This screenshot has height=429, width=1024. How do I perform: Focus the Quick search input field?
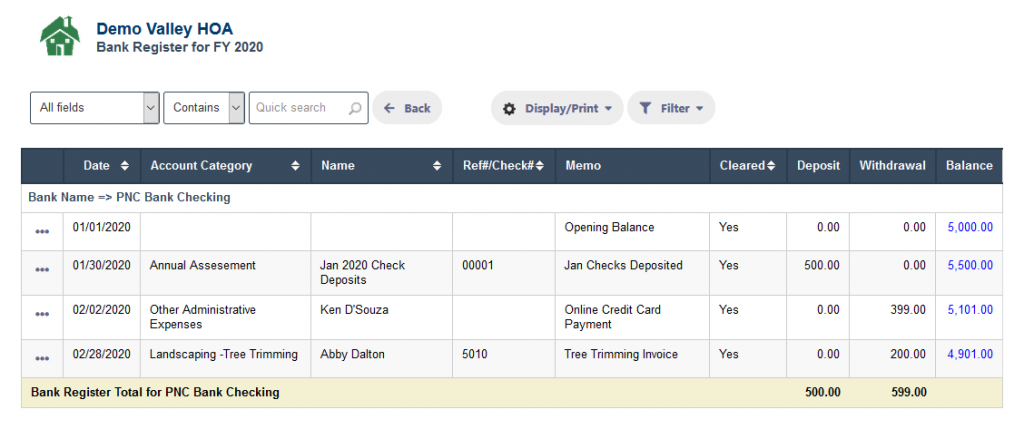(308, 108)
